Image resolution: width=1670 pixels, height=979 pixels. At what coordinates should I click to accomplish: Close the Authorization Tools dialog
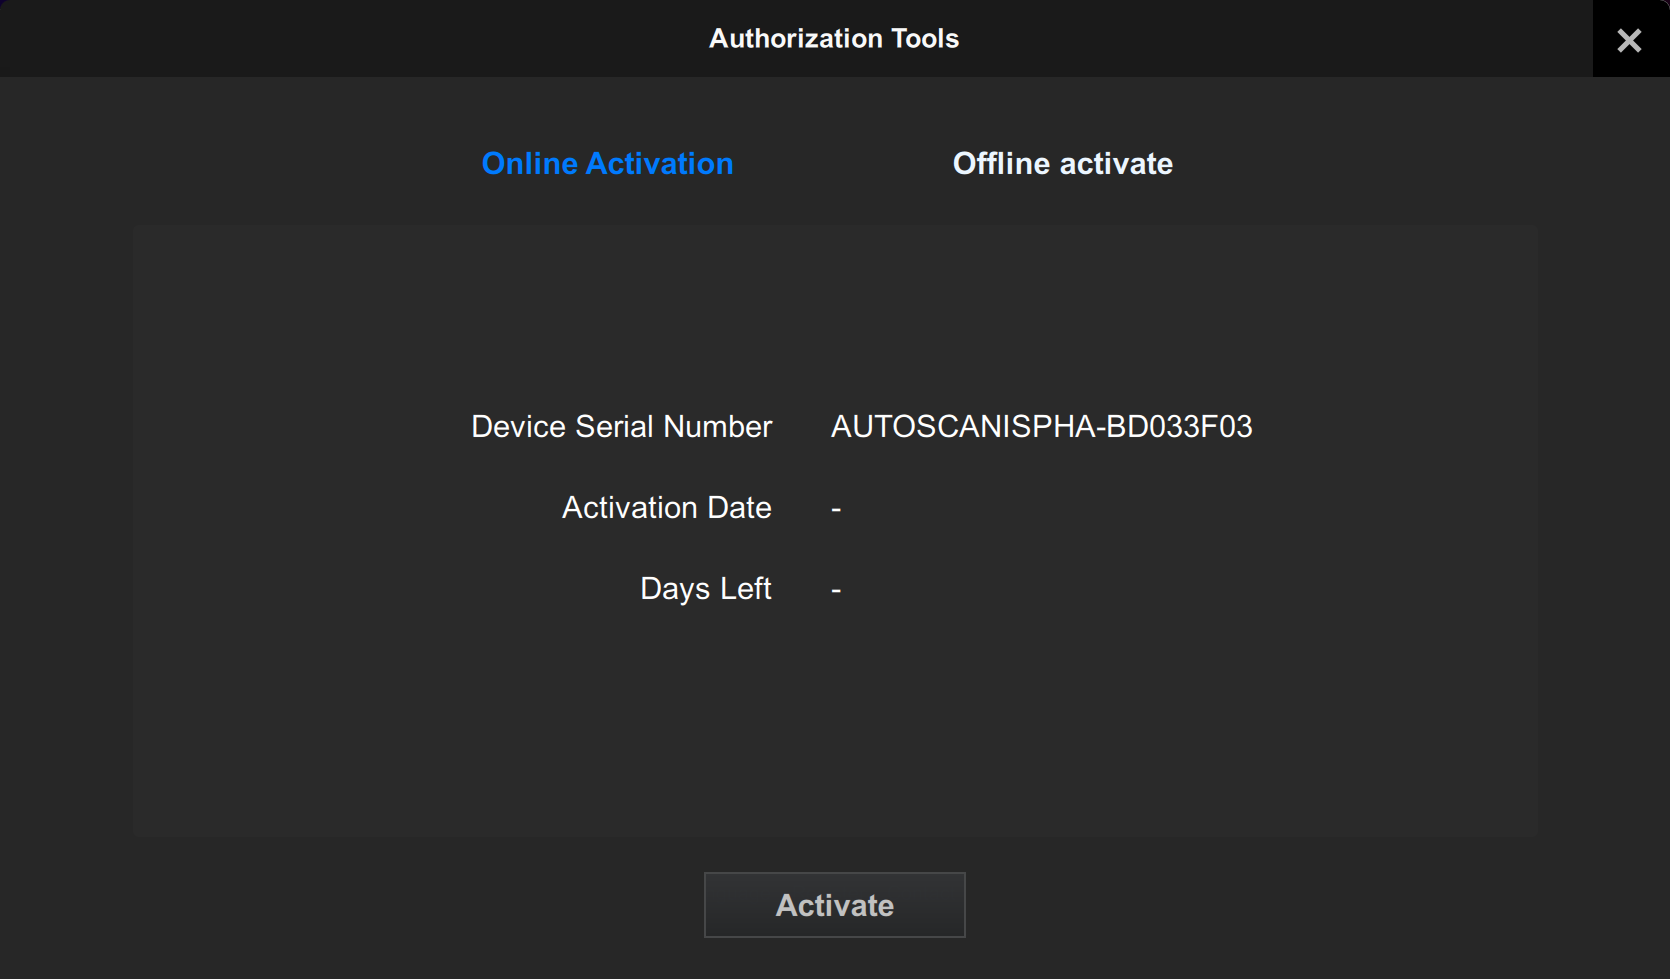coord(1629,40)
